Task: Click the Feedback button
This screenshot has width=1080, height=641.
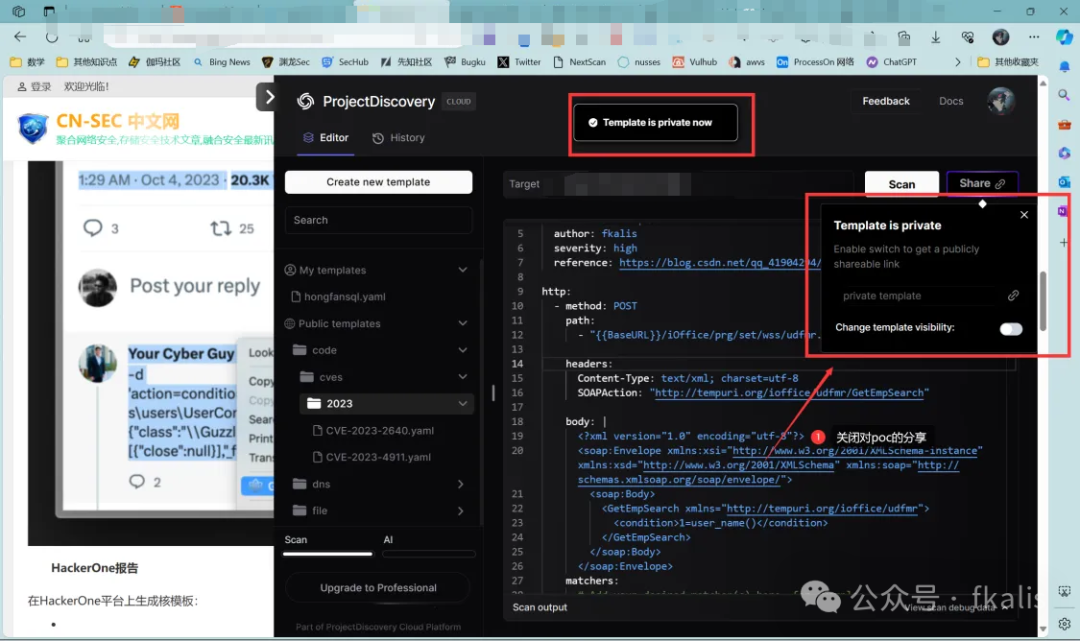Action: 886,101
